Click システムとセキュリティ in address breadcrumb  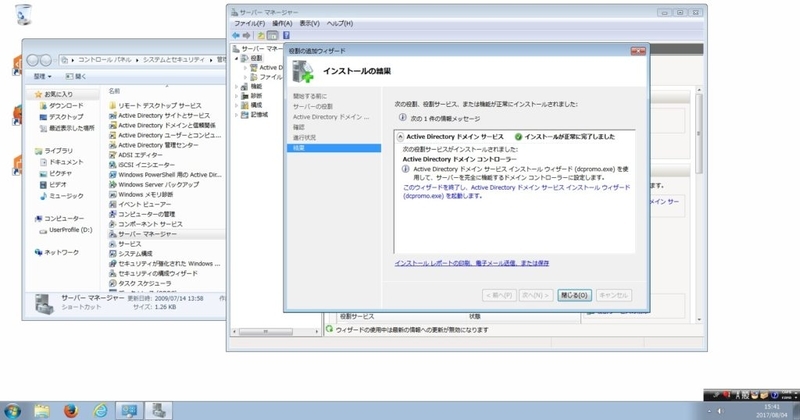pyautogui.click(x=173, y=60)
